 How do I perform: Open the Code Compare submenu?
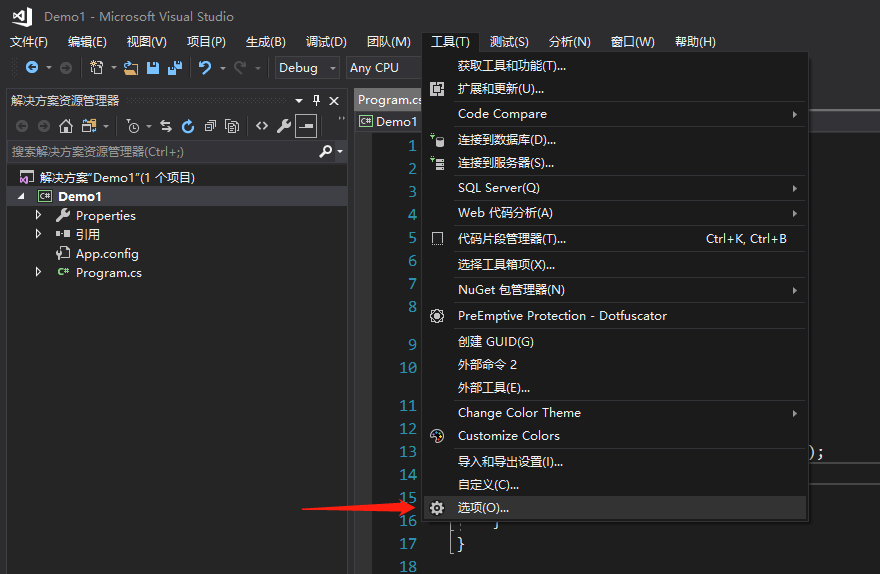[615, 114]
